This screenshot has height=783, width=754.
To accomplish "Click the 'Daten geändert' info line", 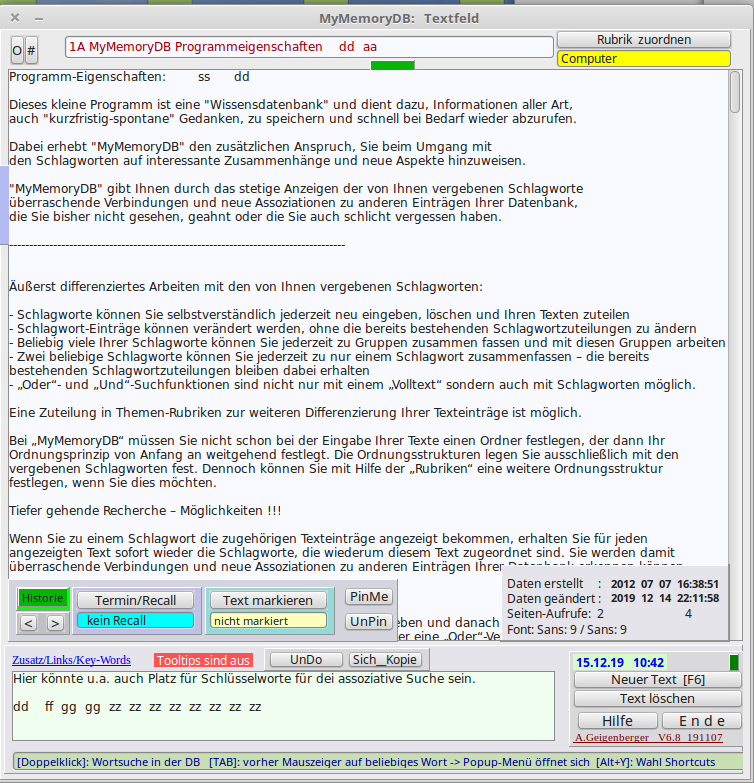I will pos(613,598).
